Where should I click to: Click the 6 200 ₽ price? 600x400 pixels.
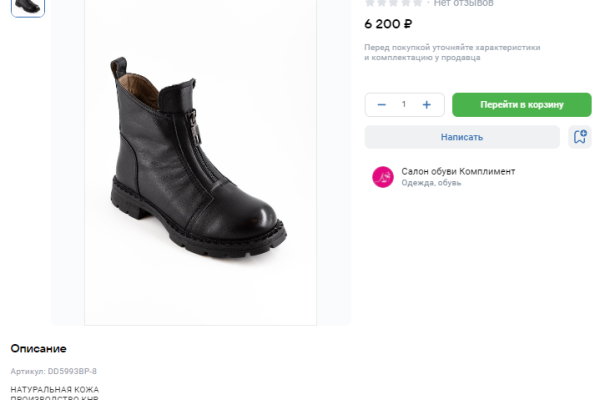(388, 23)
